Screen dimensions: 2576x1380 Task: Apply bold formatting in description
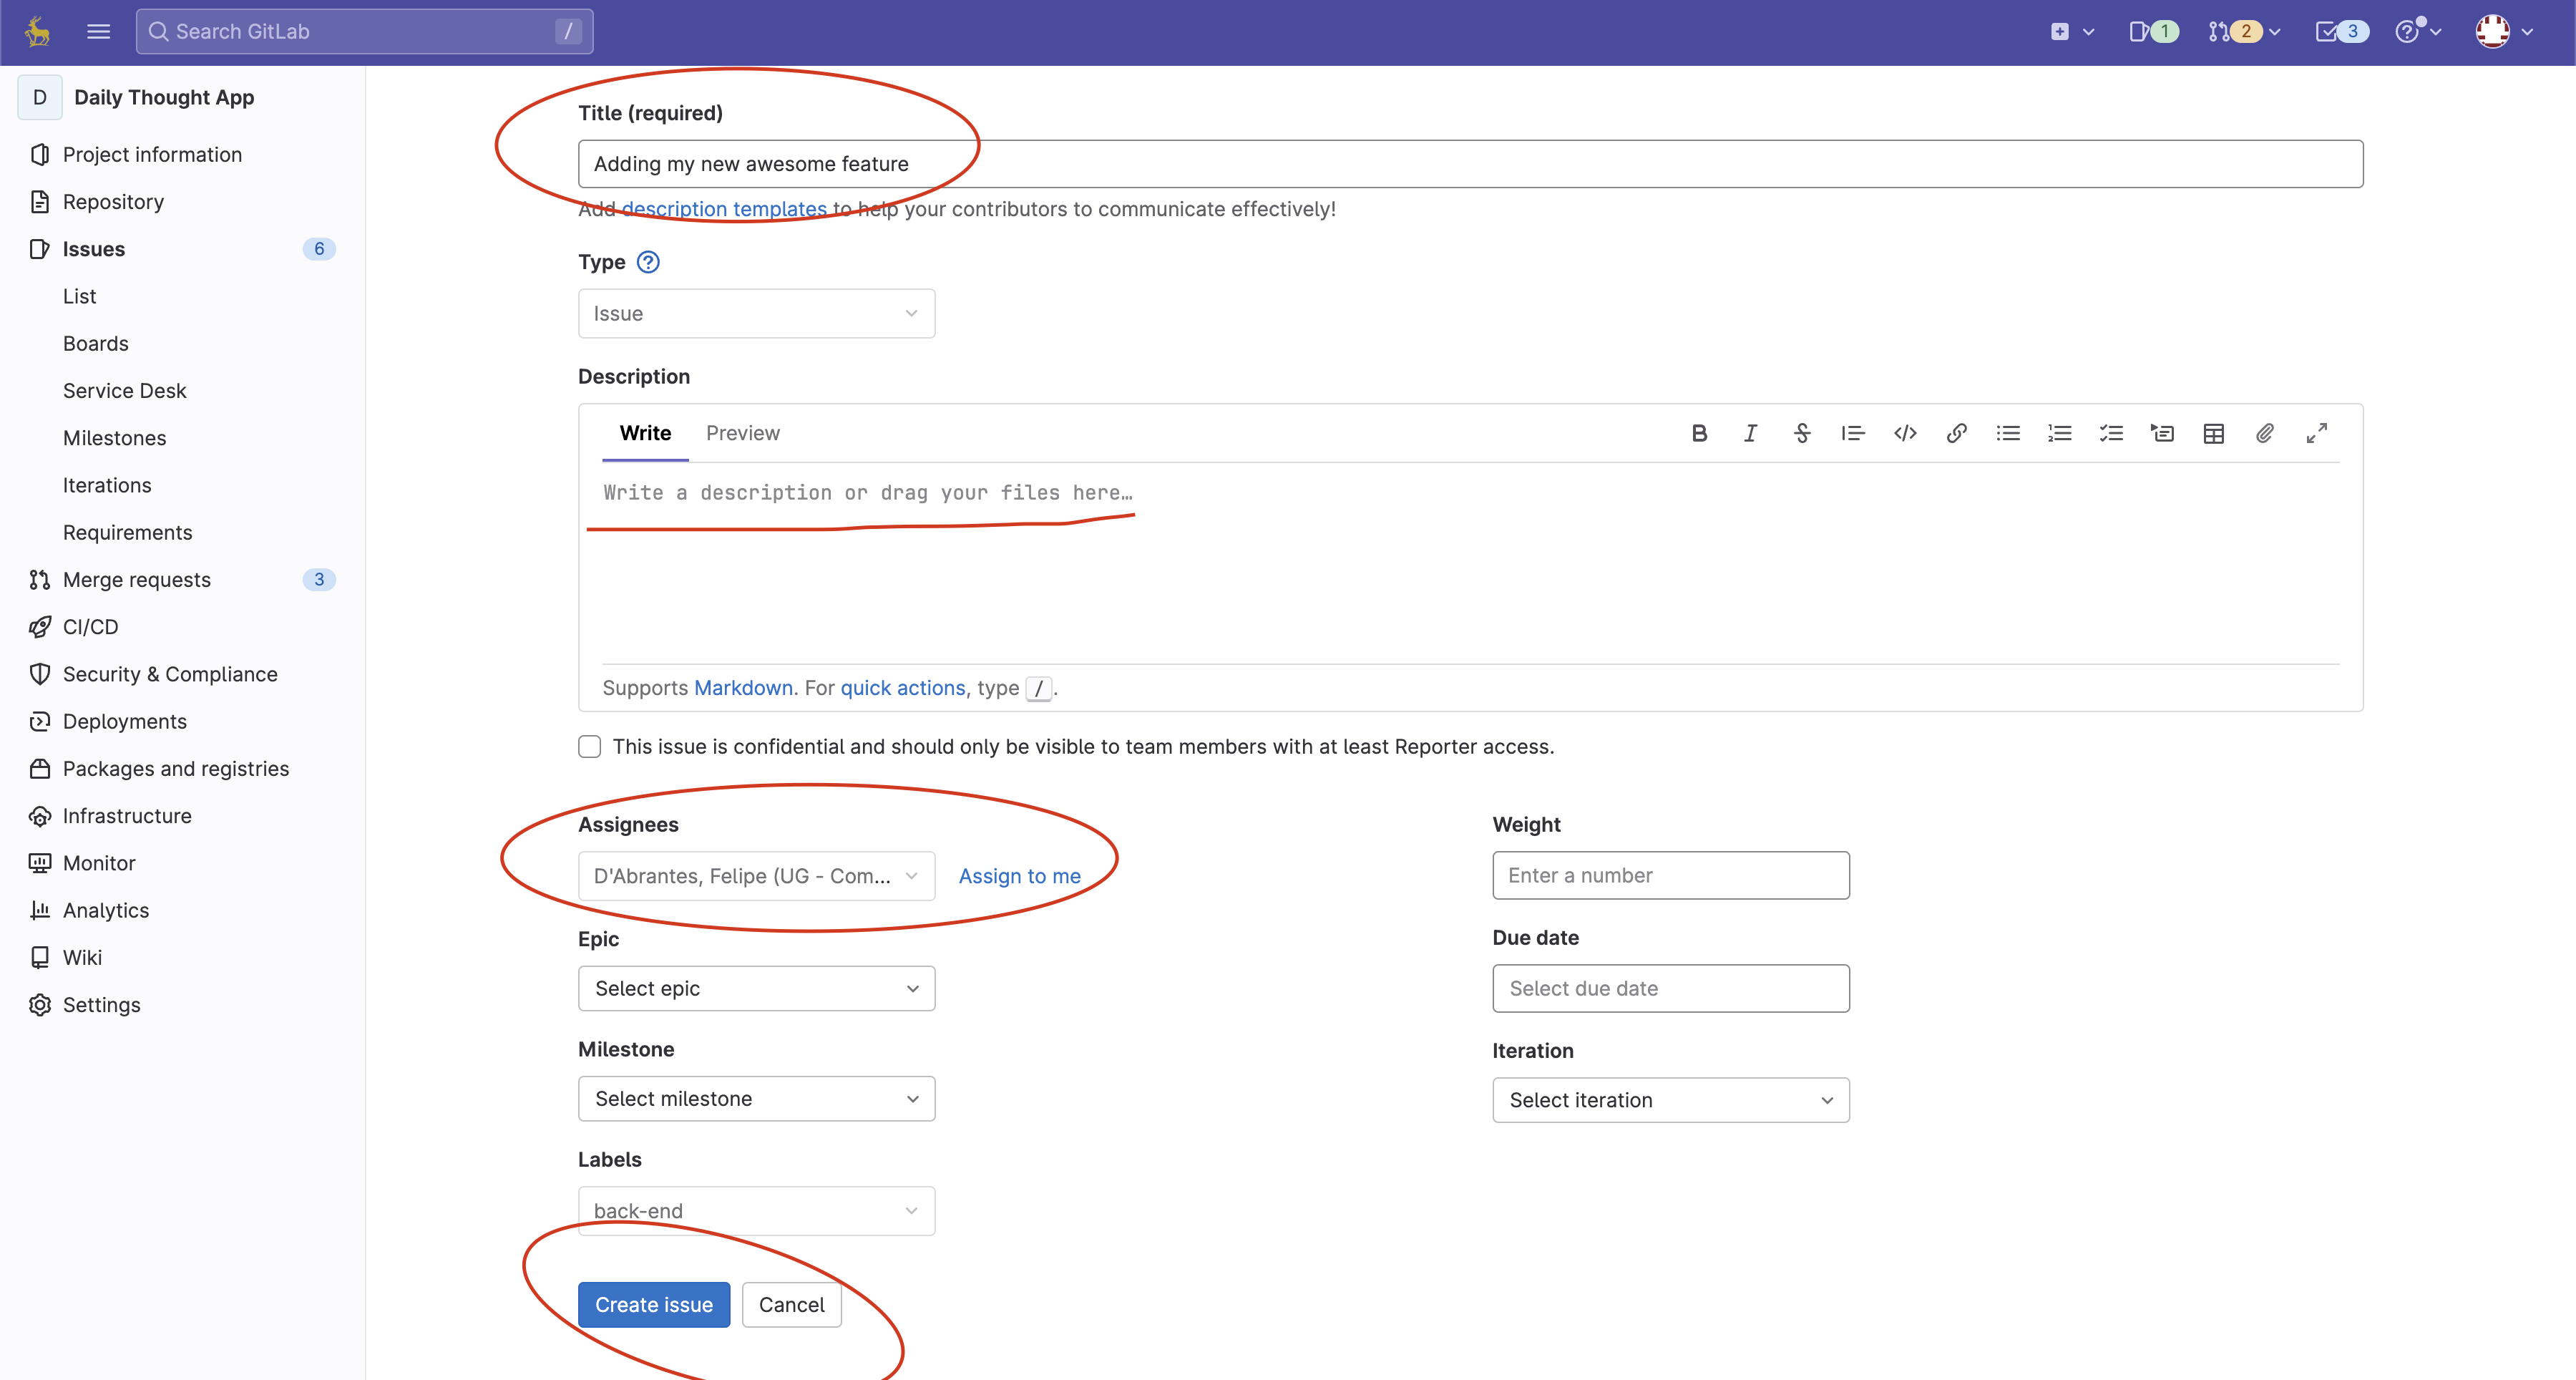(x=1699, y=433)
